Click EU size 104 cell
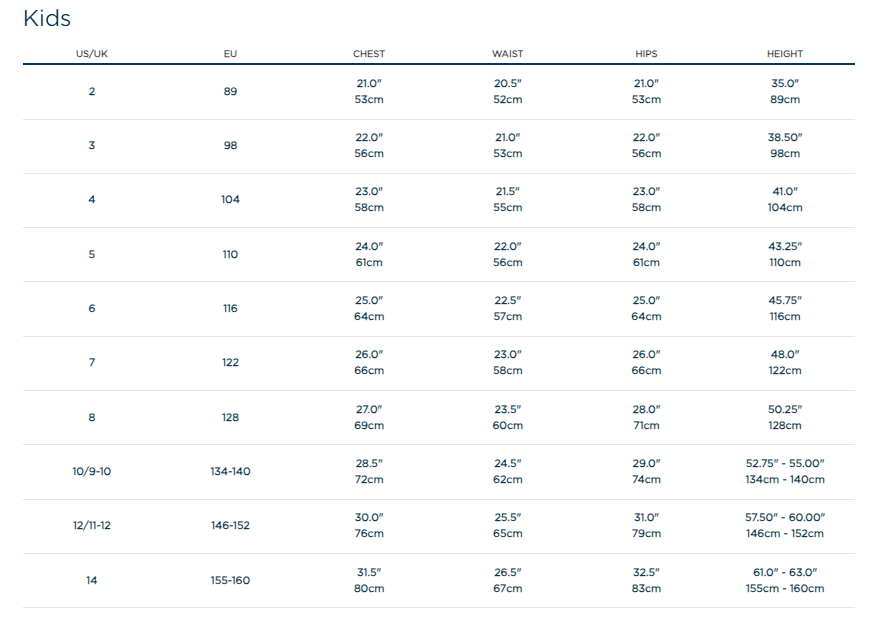 tap(231, 200)
